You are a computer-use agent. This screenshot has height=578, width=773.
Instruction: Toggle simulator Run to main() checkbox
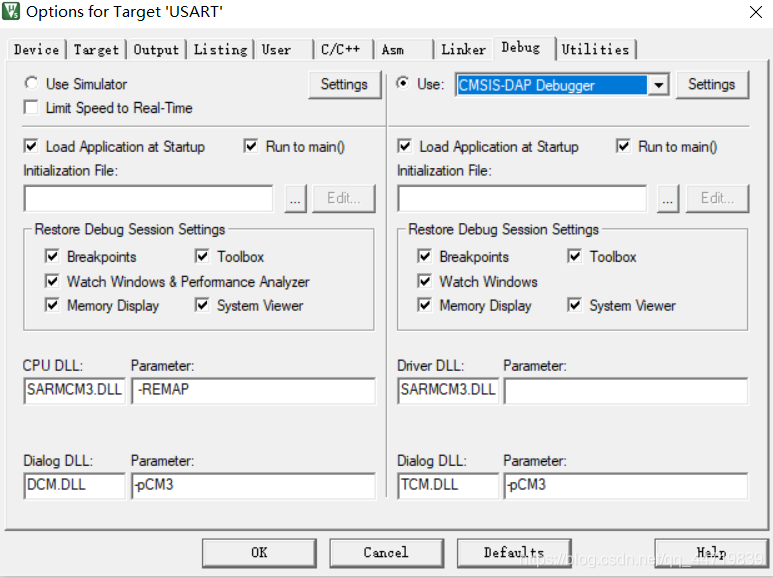coord(250,146)
